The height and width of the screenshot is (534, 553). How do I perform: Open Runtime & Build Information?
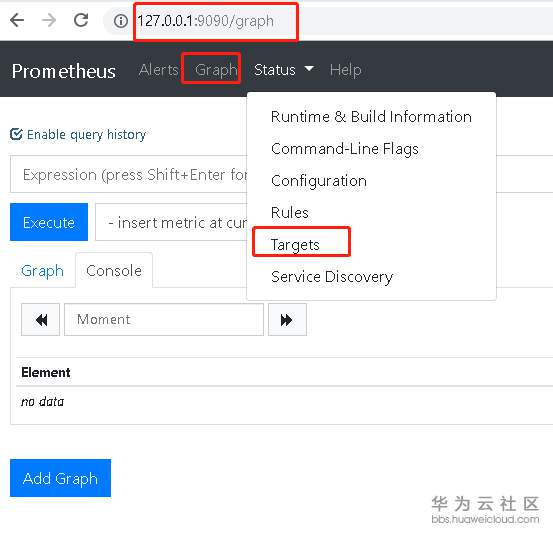pyautogui.click(x=371, y=117)
